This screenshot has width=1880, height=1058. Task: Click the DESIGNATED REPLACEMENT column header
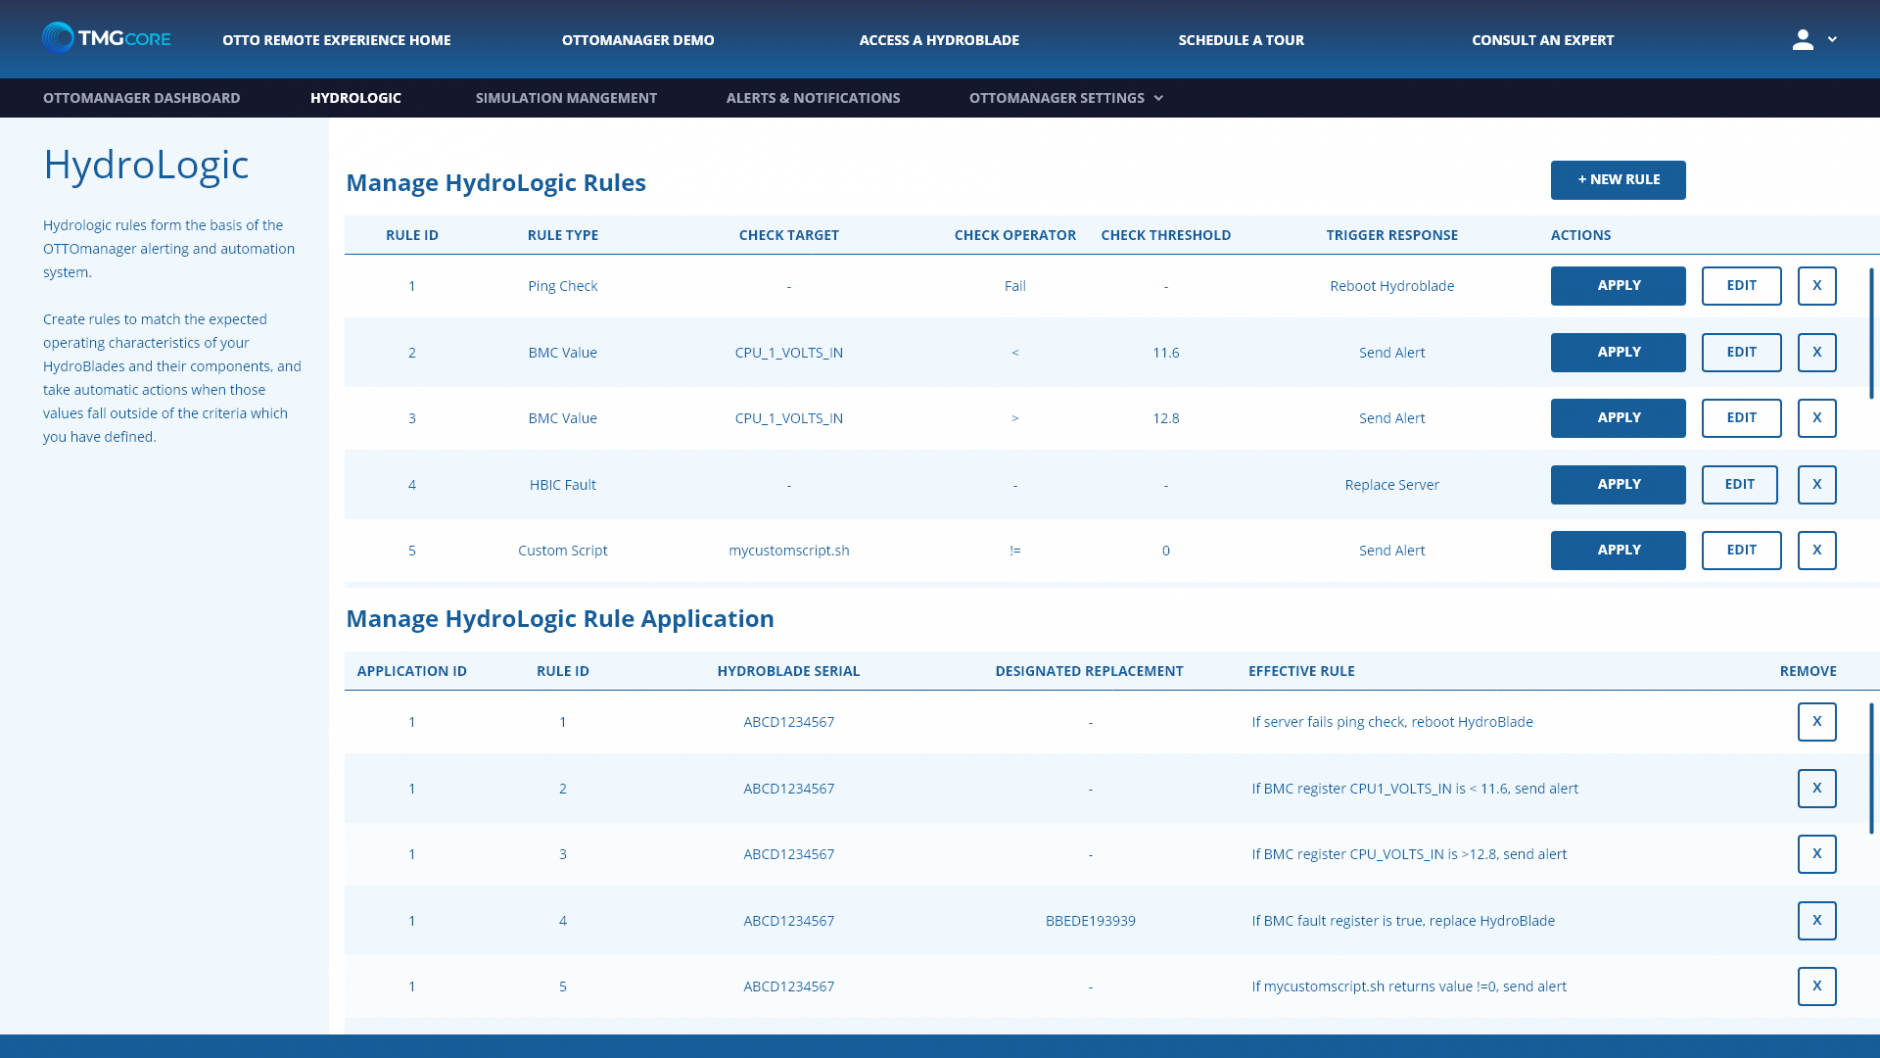tap(1089, 671)
